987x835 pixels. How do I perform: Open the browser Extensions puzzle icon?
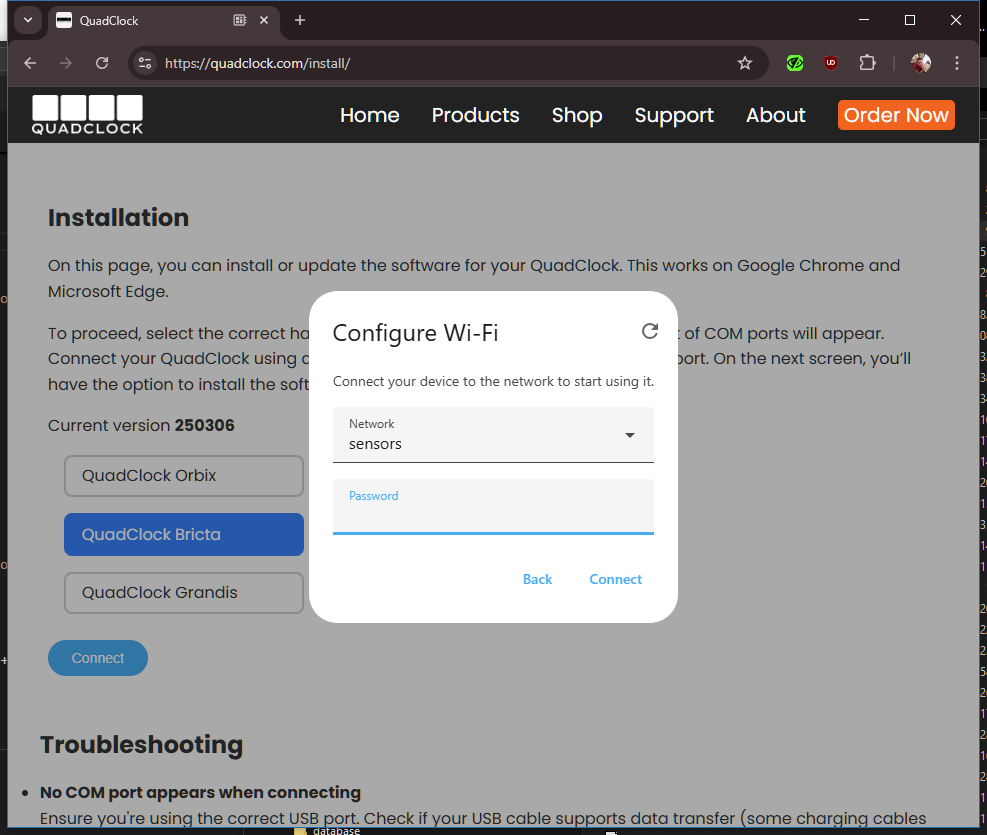point(867,63)
